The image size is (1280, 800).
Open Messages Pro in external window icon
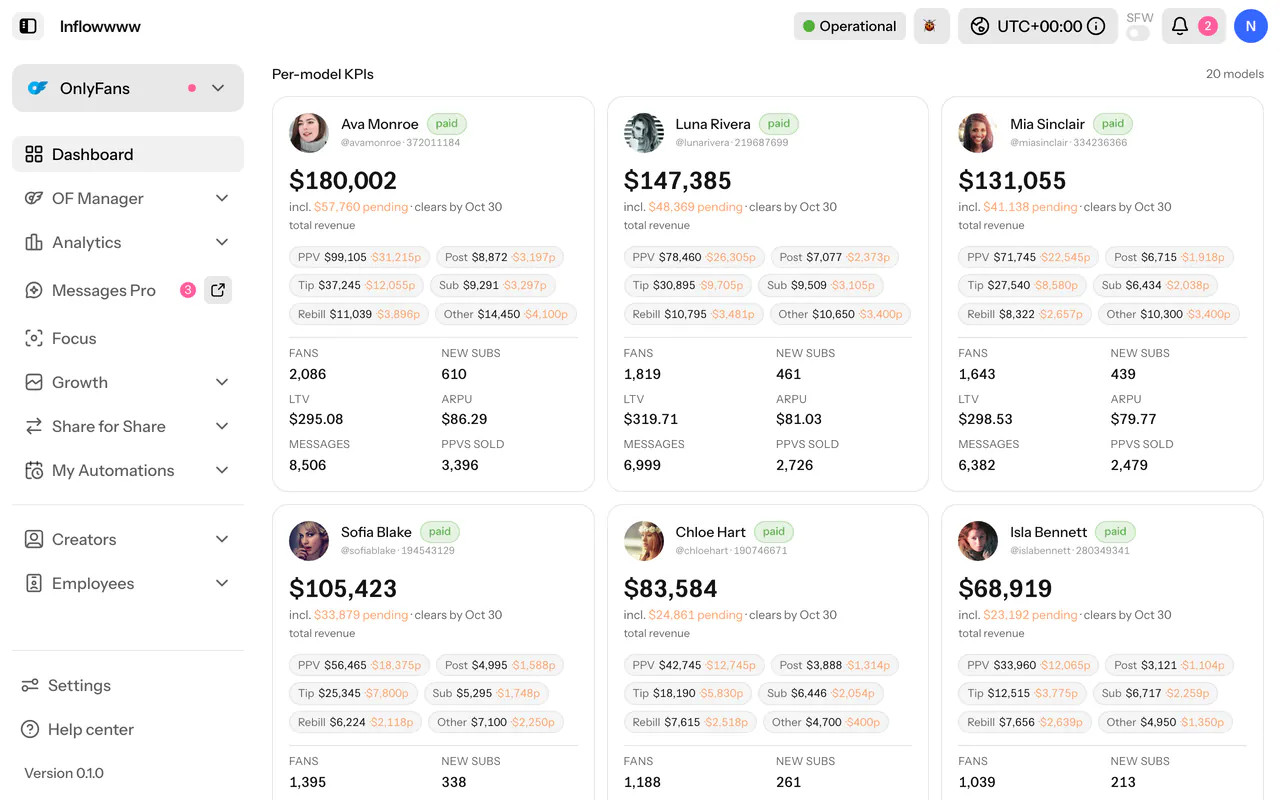pos(218,290)
